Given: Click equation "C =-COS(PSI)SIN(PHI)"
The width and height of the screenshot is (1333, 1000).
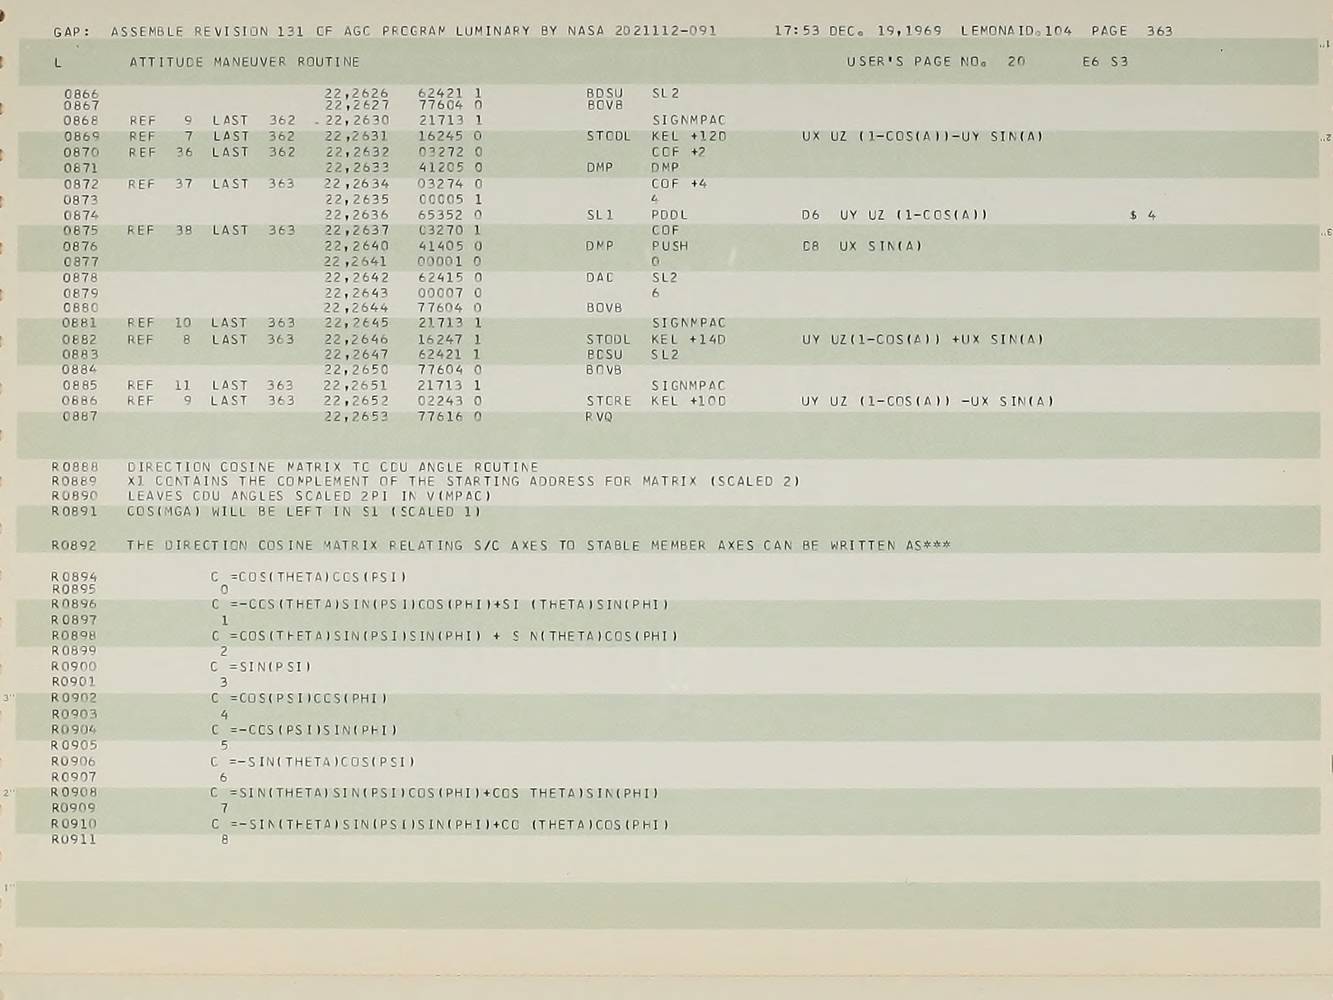Looking at the screenshot, I should click(304, 730).
